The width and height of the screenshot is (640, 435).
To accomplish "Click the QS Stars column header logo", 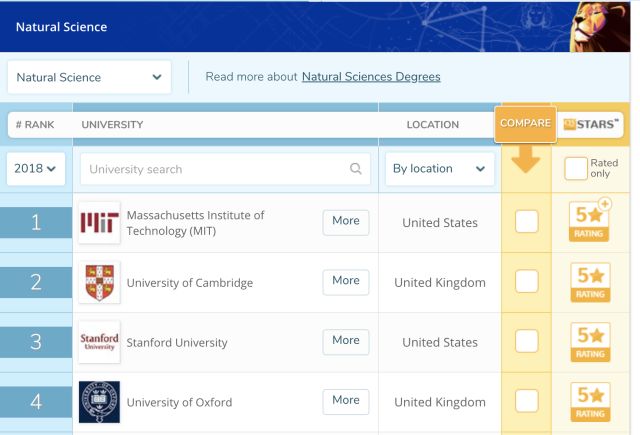I will 591,124.
